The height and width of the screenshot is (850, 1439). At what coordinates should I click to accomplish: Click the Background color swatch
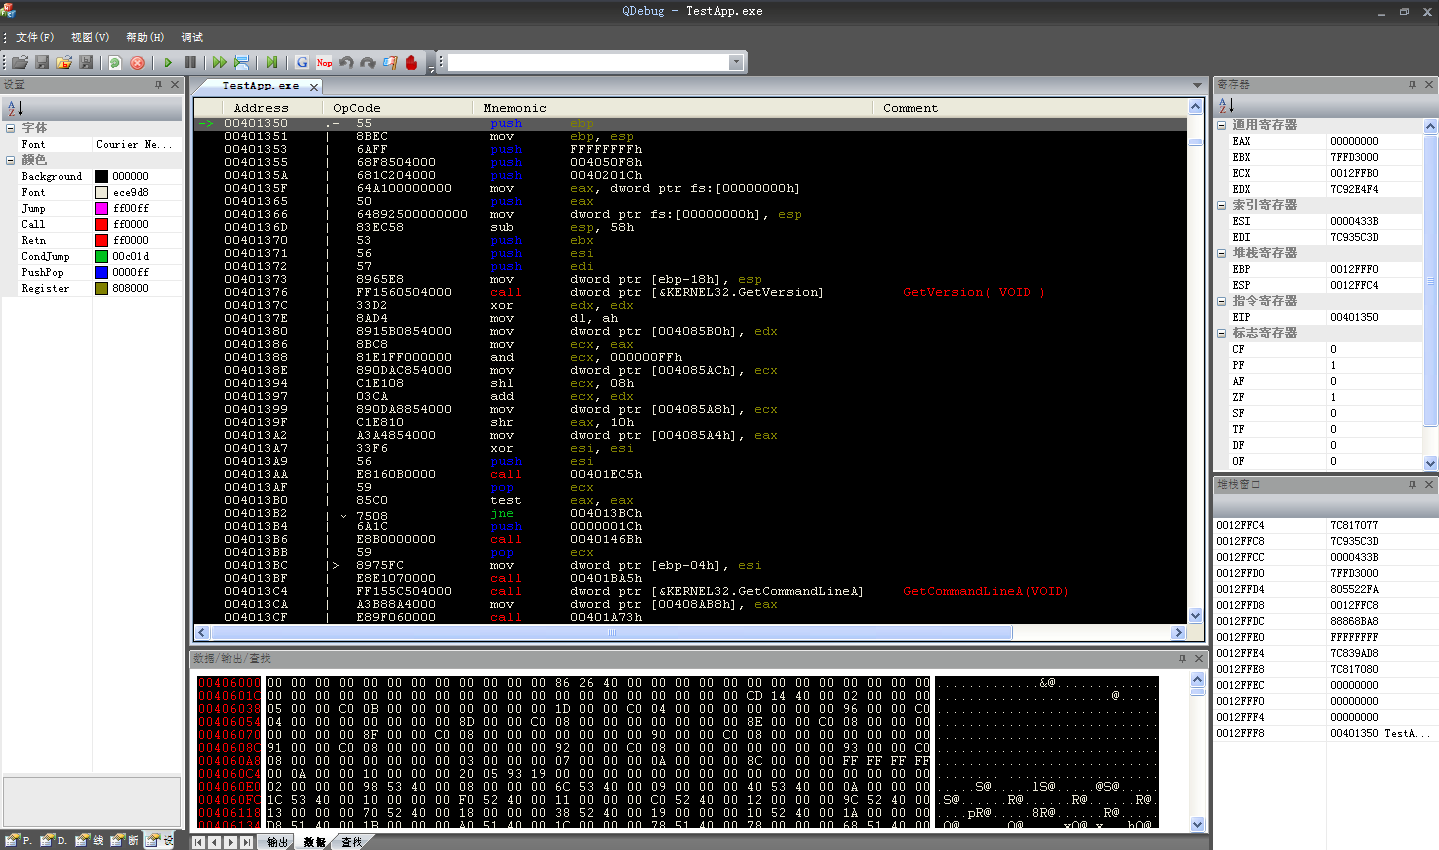pyautogui.click(x=101, y=176)
